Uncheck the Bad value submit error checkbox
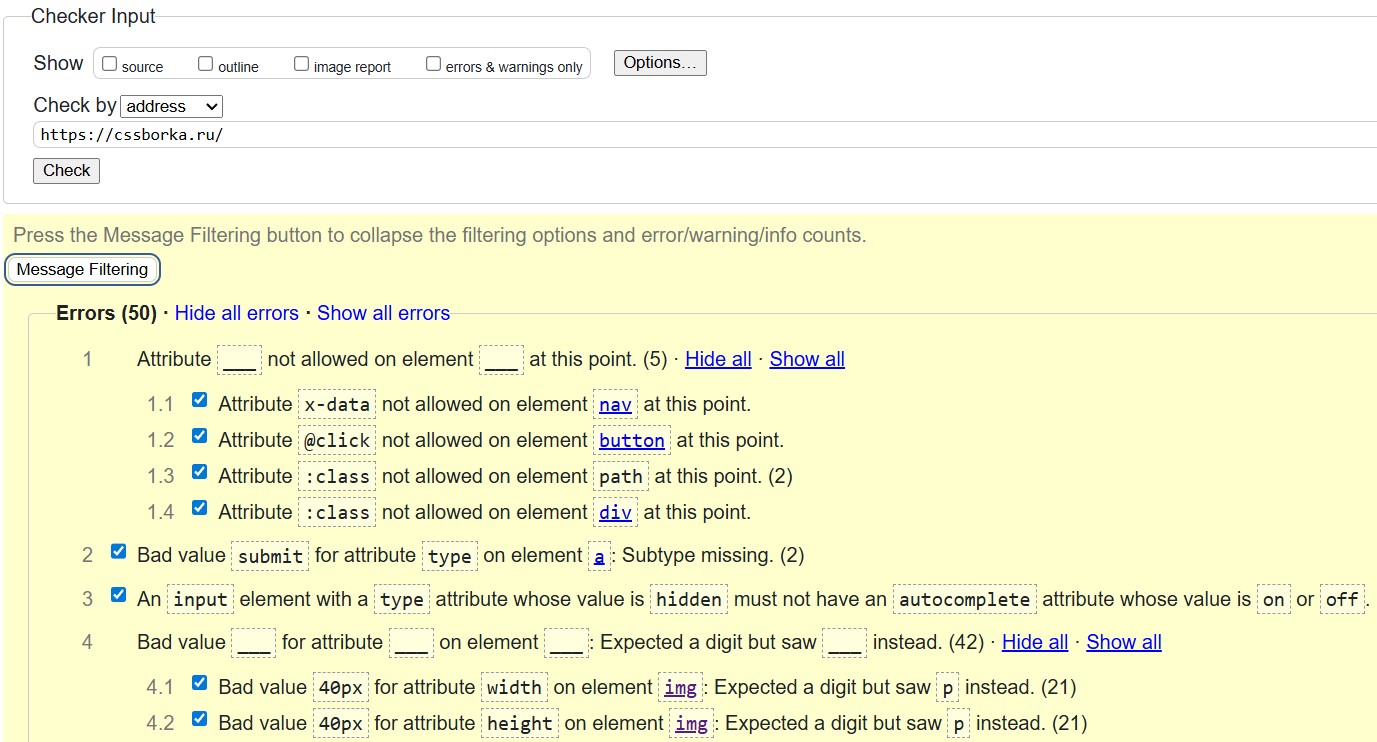1377x742 pixels. pos(119,551)
